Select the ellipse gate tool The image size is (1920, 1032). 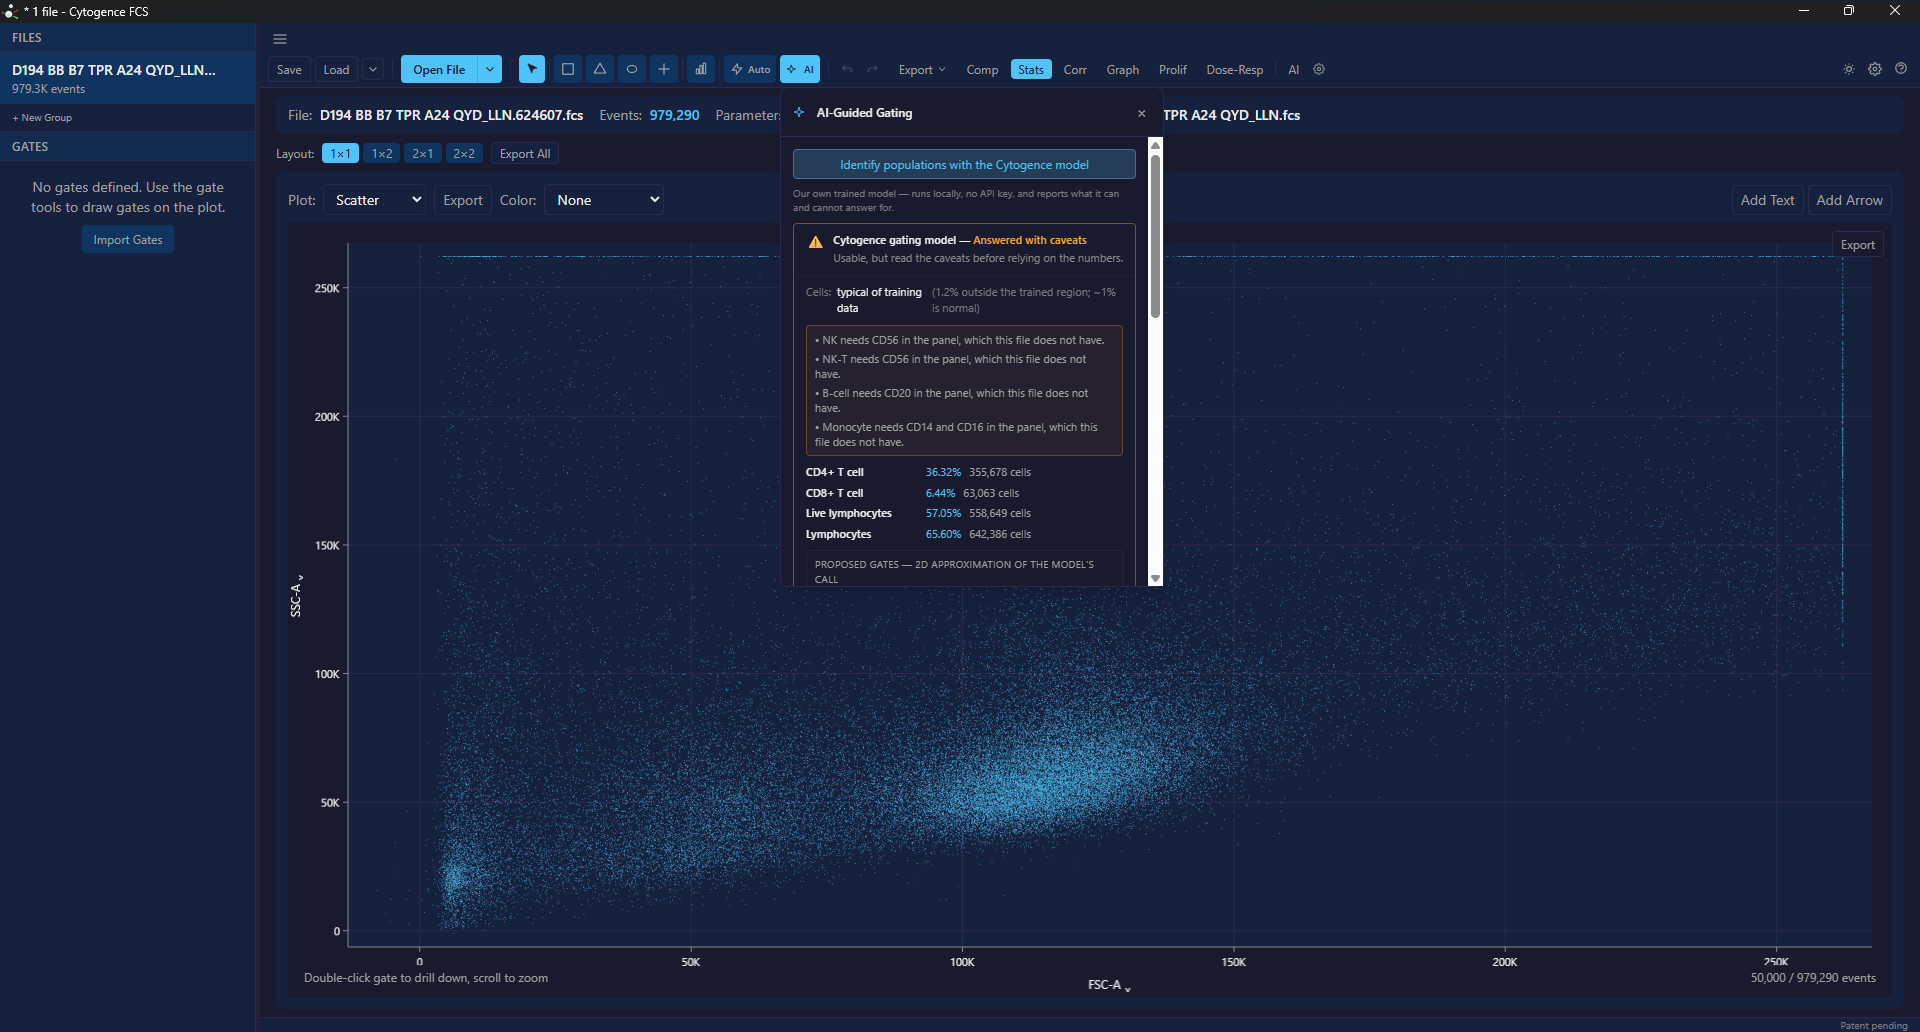tap(632, 69)
